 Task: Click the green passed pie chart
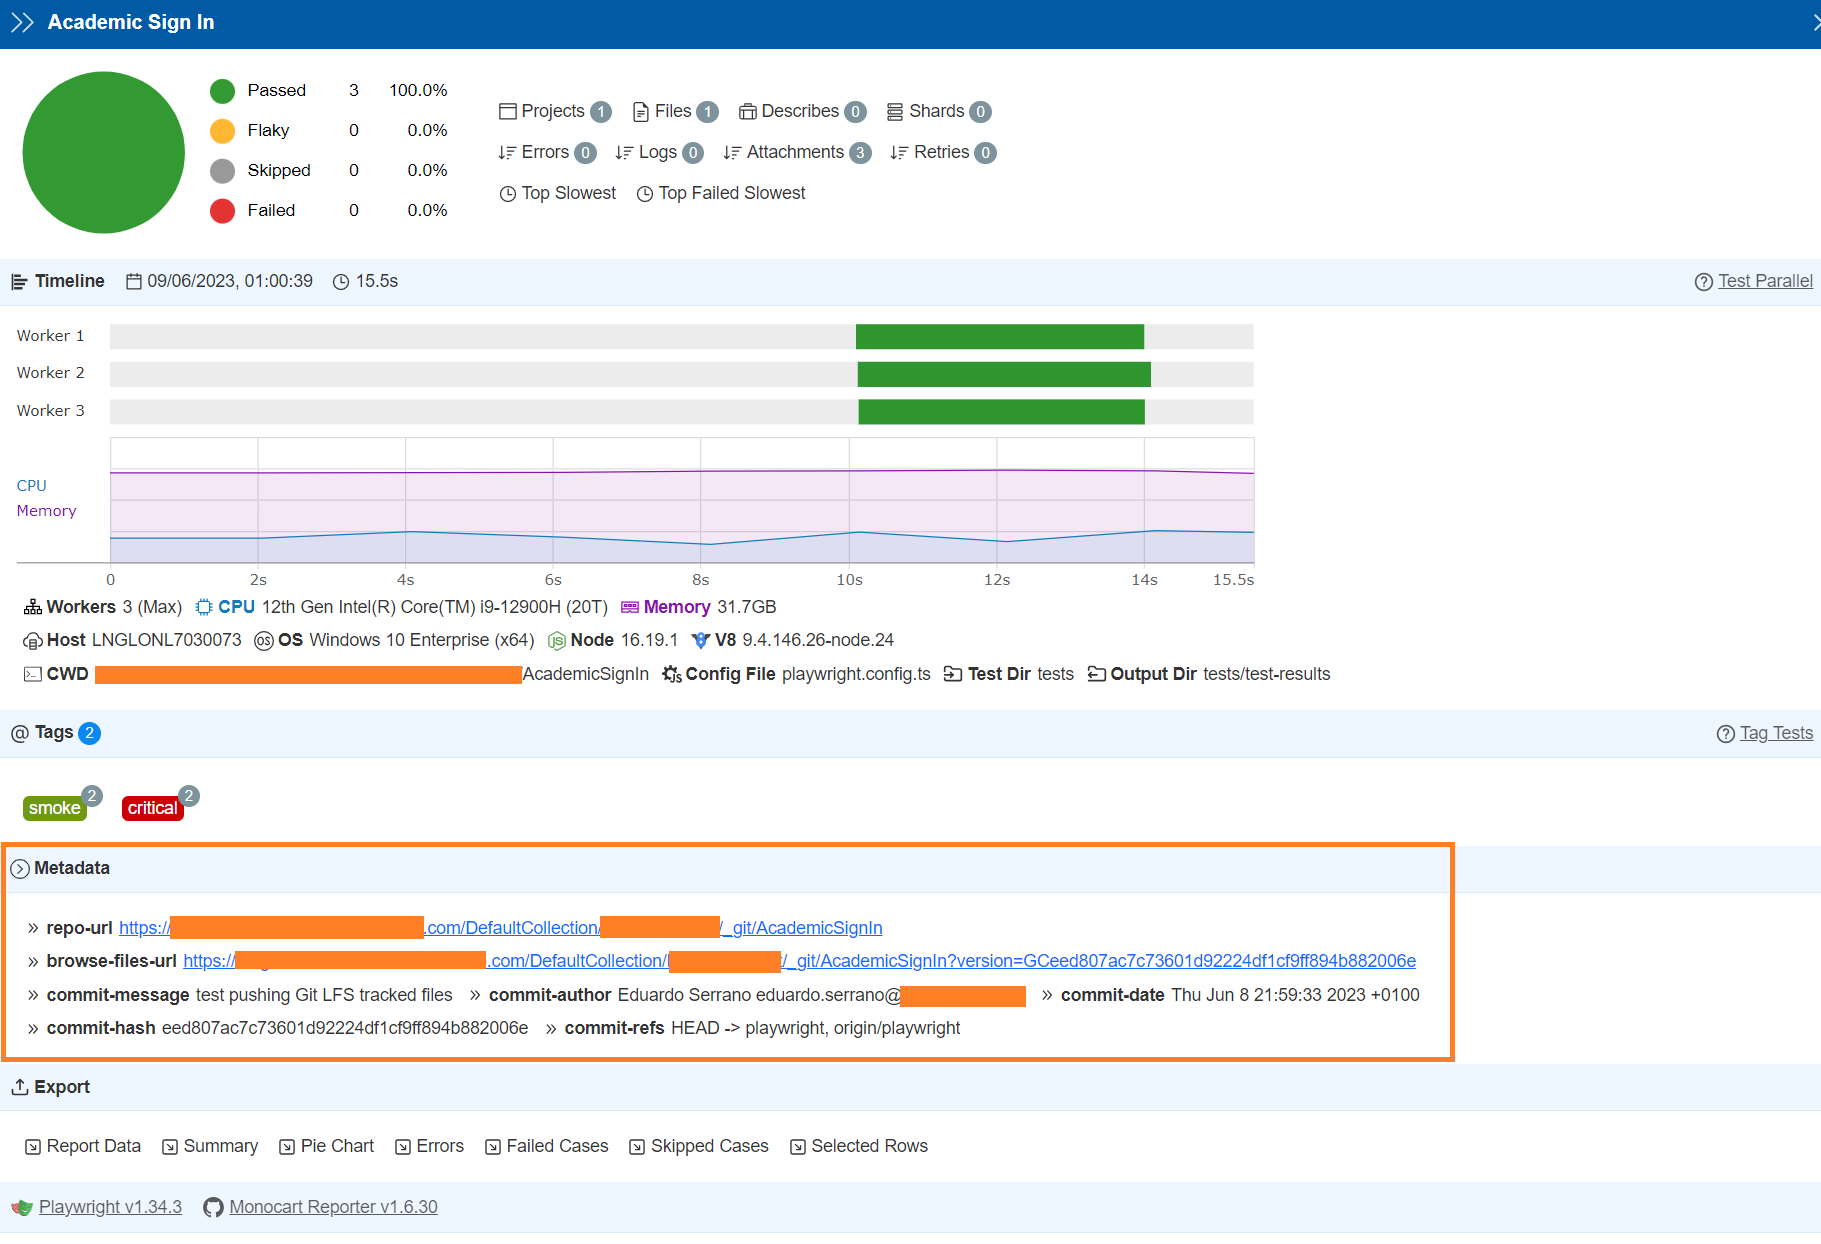[103, 152]
